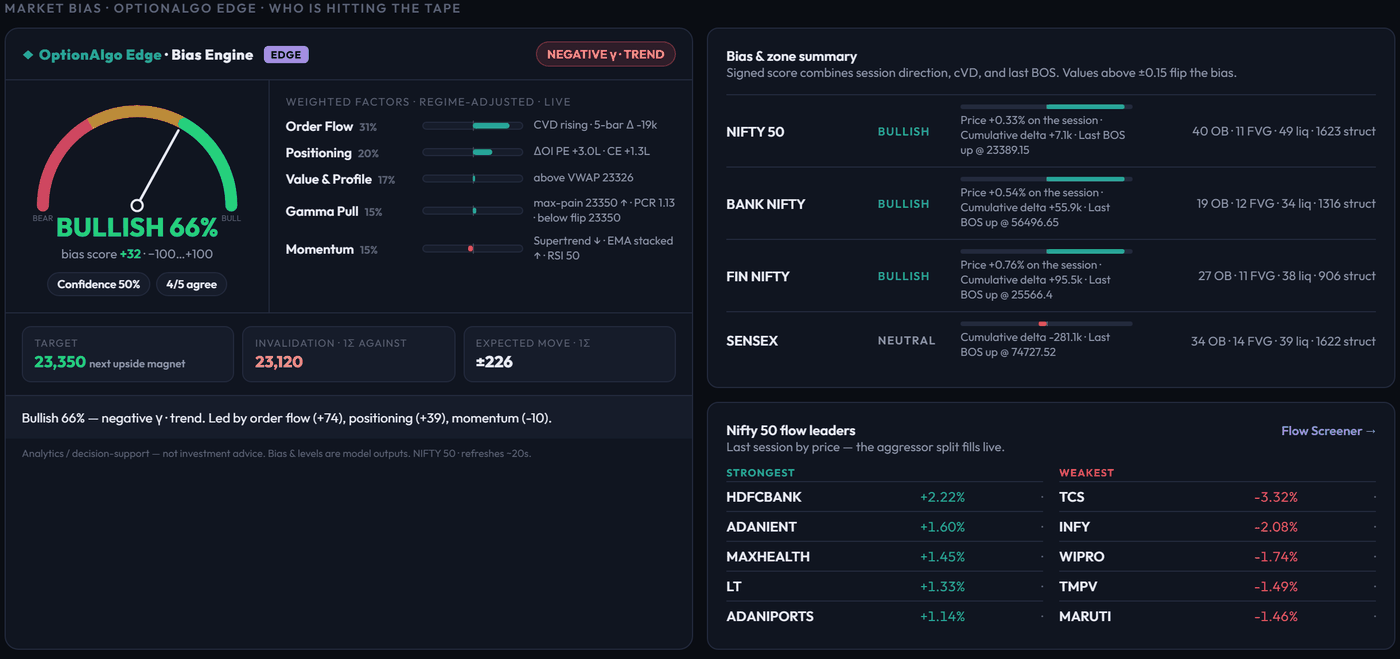
Task: Click the Positioning factor bar
Action: point(473,152)
